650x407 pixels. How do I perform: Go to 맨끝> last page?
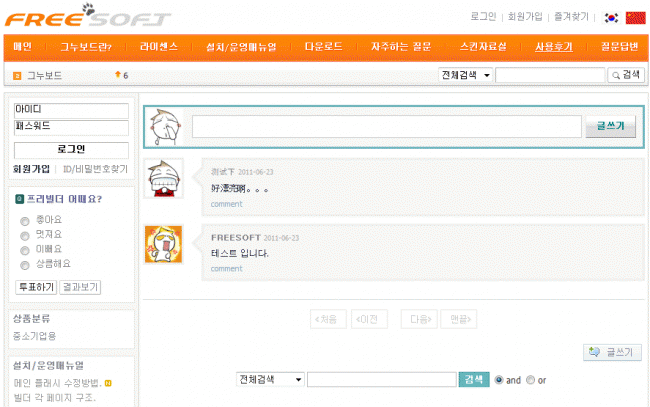[459, 319]
